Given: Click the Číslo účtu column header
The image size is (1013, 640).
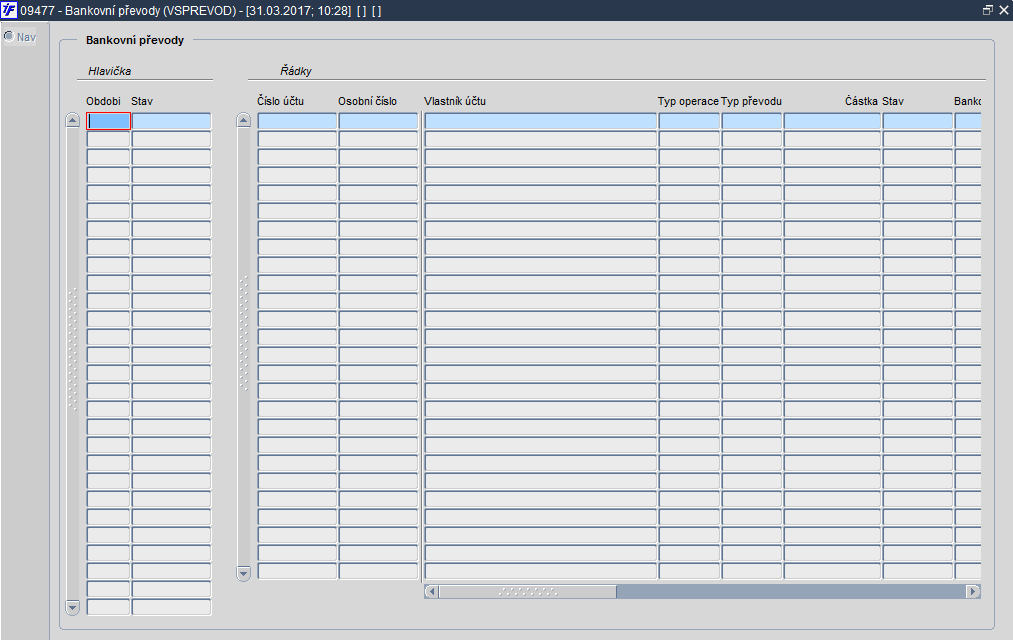Looking at the screenshot, I should point(280,101).
